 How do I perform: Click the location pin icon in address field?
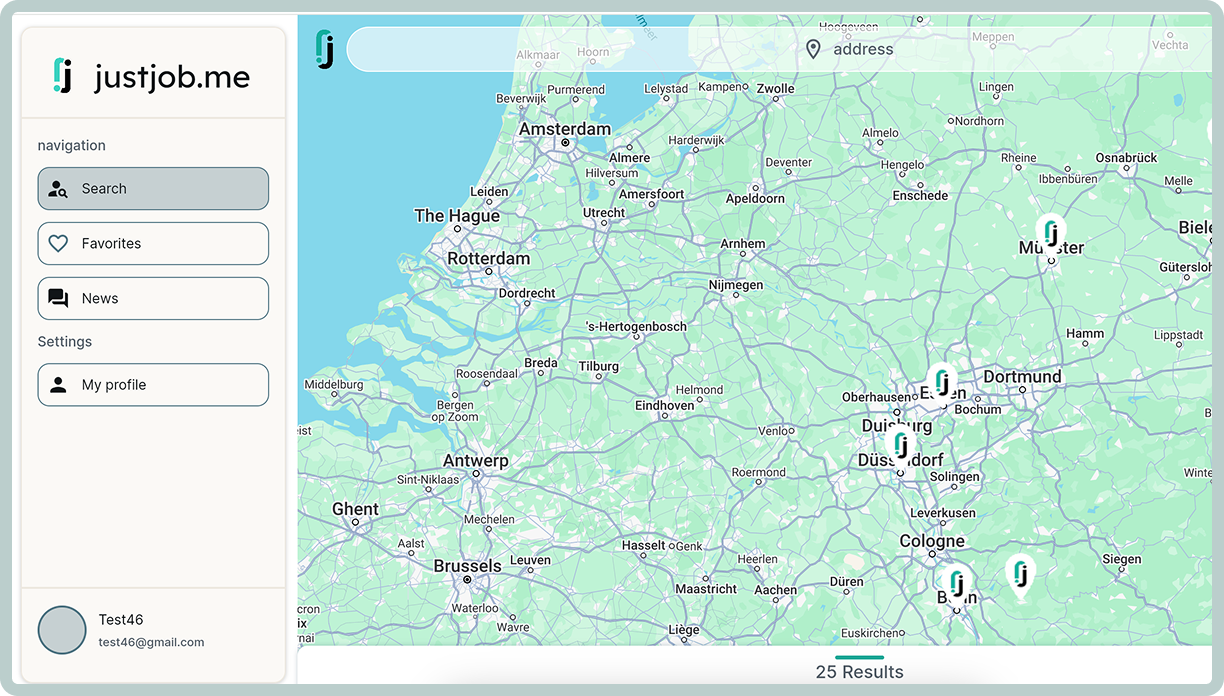click(813, 49)
